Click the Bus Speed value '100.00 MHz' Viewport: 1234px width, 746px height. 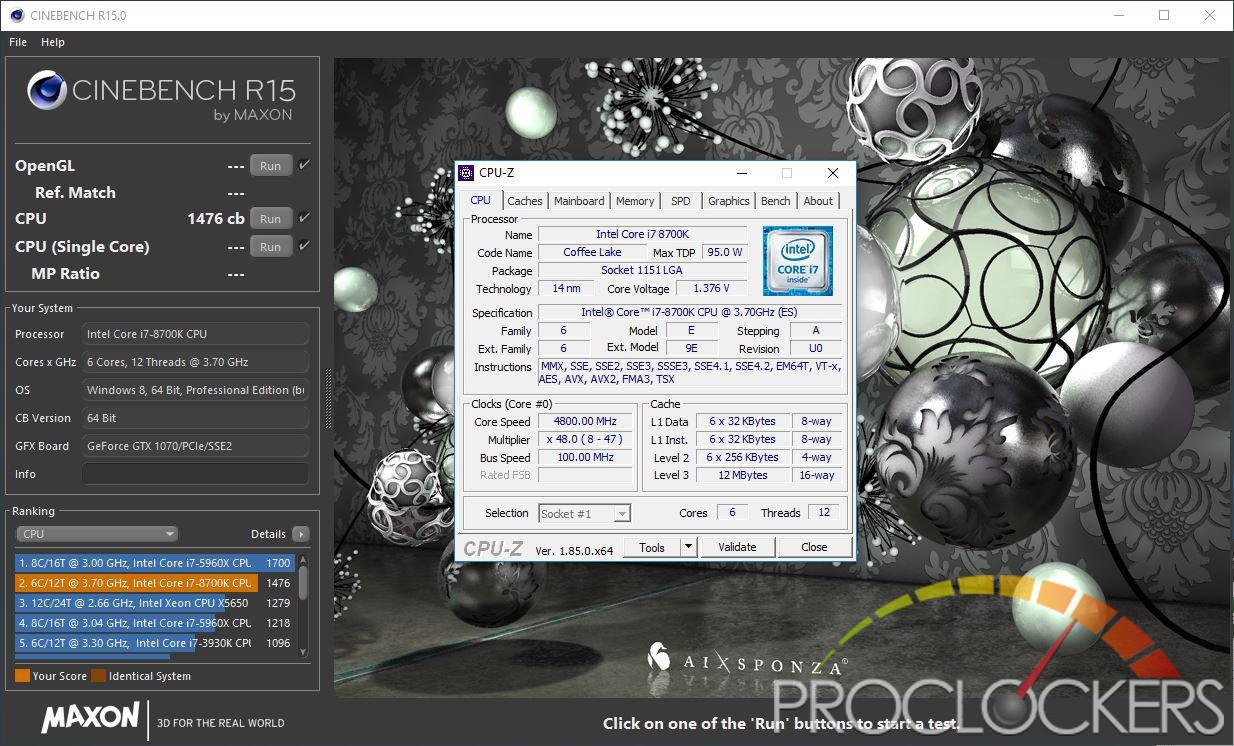pos(586,458)
